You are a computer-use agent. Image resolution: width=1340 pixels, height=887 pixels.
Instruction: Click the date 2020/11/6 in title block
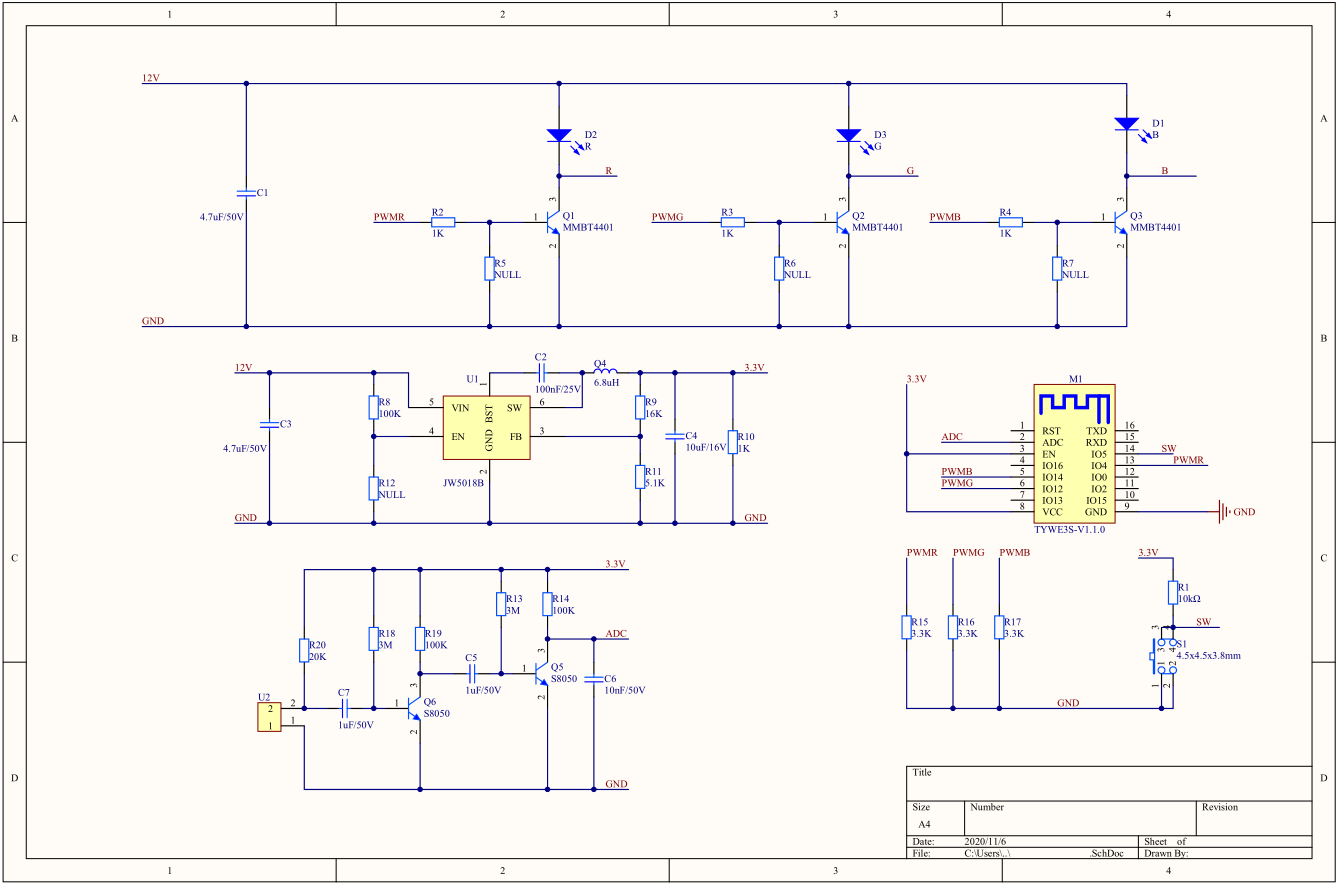986,842
